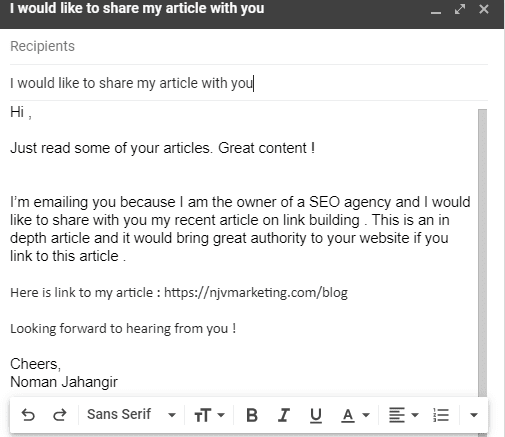The width and height of the screenshot is (505, 437).
Task: Click the signature name Noman Jahangir
Action: pyautogui.click(x=64, y=382)
